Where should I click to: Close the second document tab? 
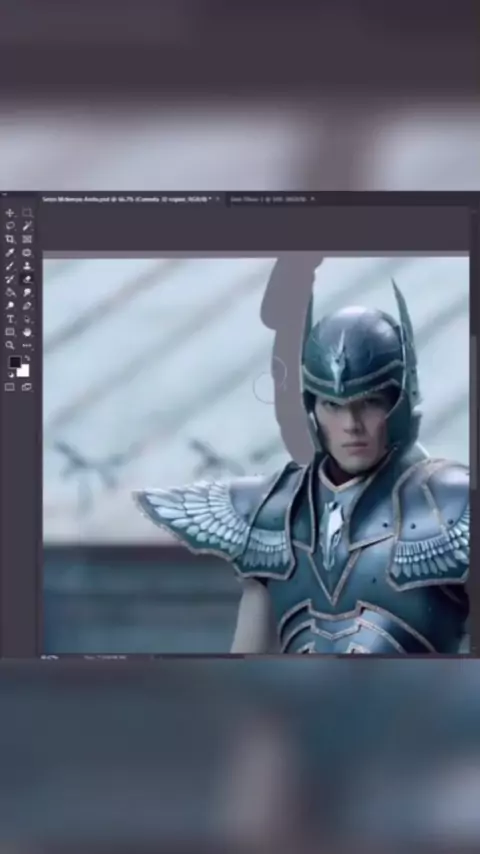(312, 199)
